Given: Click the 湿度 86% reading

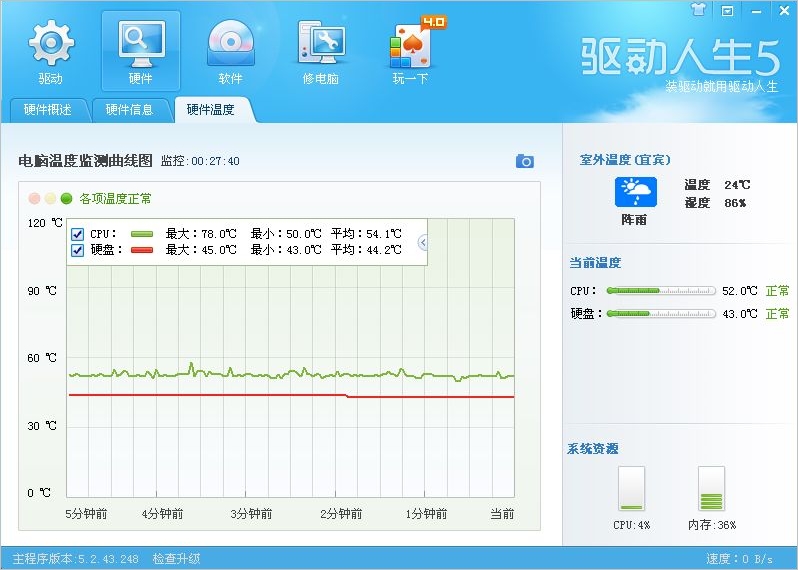Looking at the screenshot, I should (716, 203).
